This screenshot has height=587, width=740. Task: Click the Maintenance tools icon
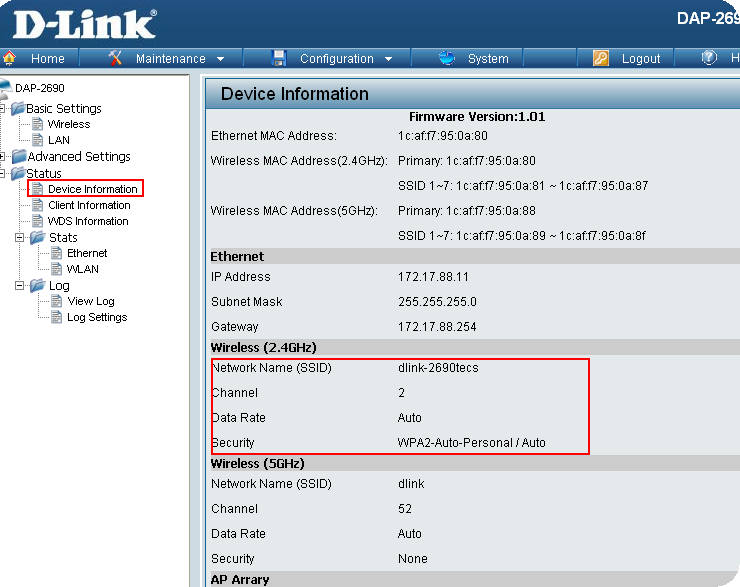115,58
